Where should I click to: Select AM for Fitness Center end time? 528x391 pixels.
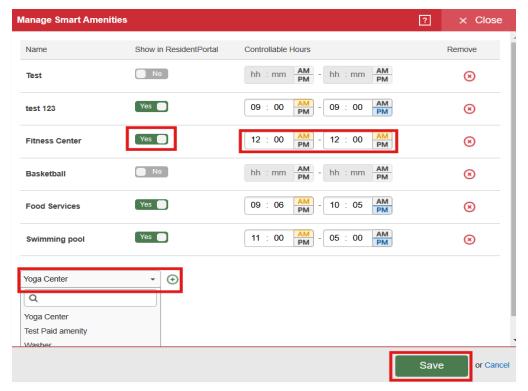point(382,136)
